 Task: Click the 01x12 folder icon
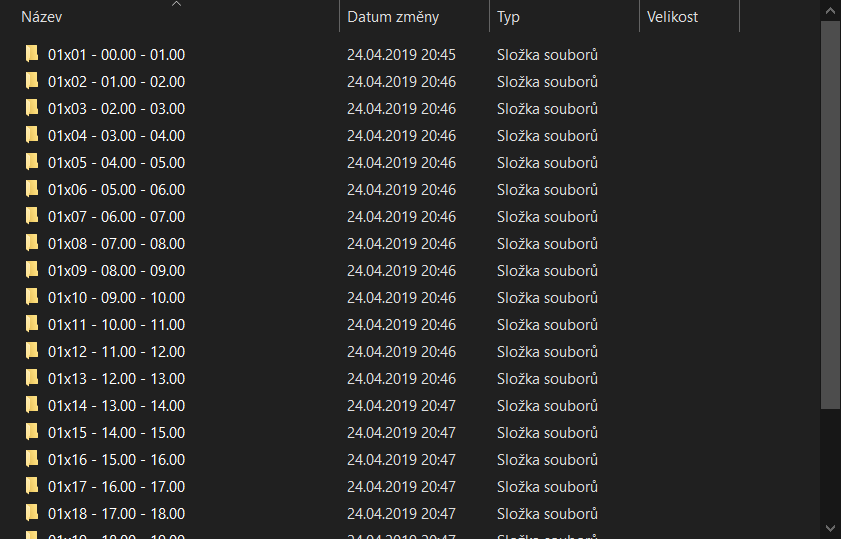(32, 351)
